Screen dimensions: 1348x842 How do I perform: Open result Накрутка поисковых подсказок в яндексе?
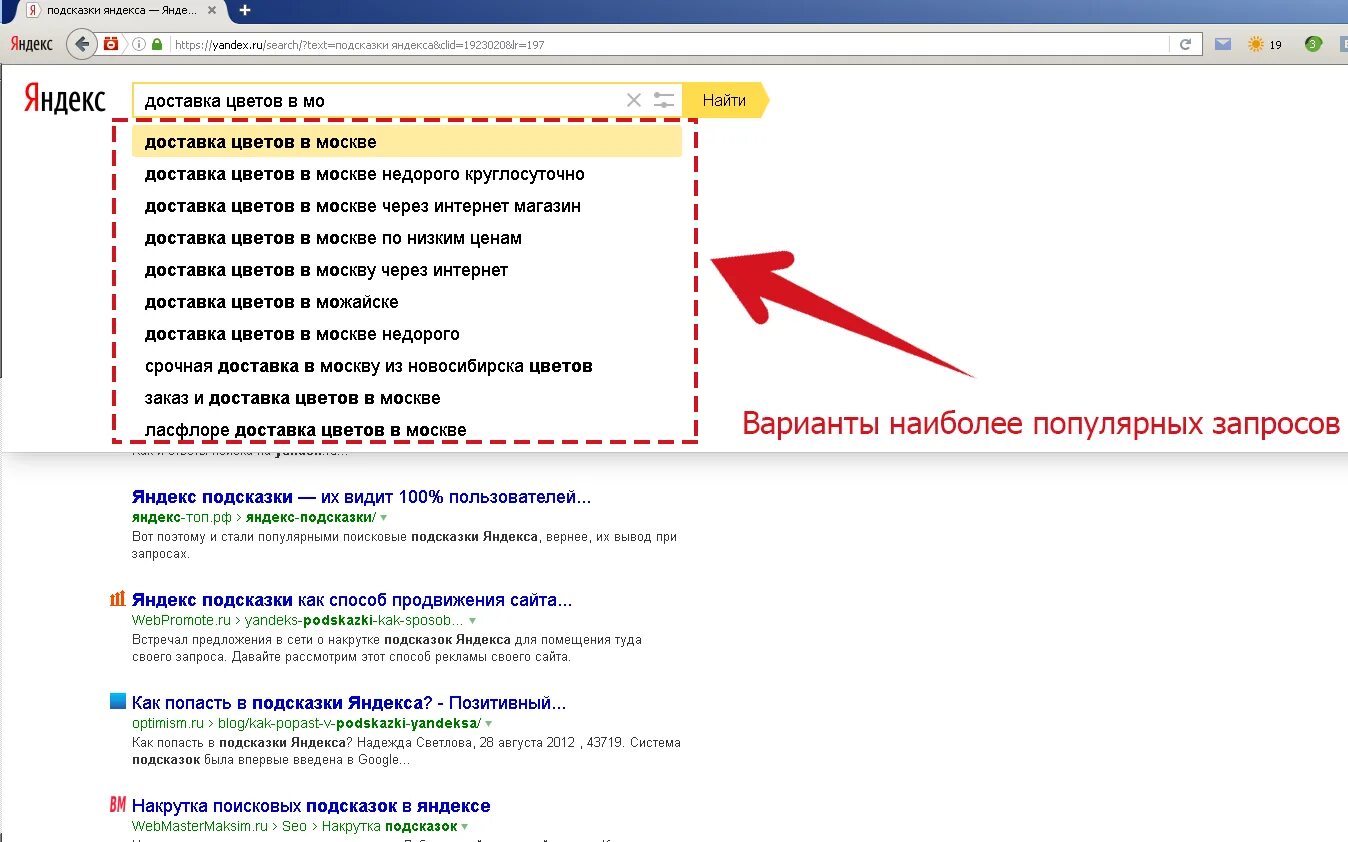tap(311, 806)
